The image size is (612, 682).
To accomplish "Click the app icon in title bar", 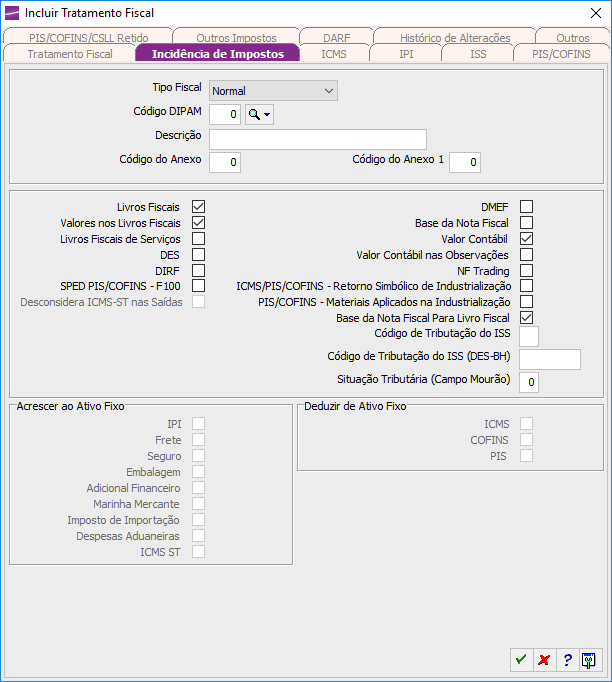I will click(12, 12).
